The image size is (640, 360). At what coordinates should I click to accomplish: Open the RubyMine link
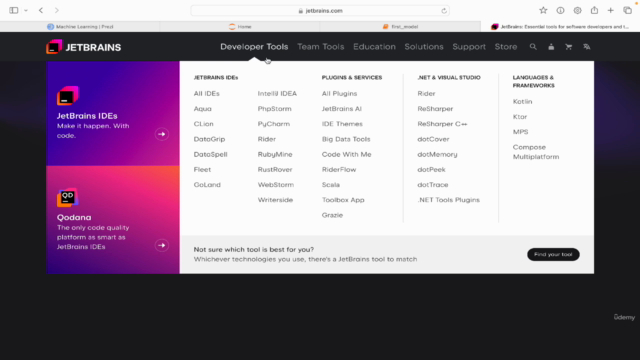(275, 154)
